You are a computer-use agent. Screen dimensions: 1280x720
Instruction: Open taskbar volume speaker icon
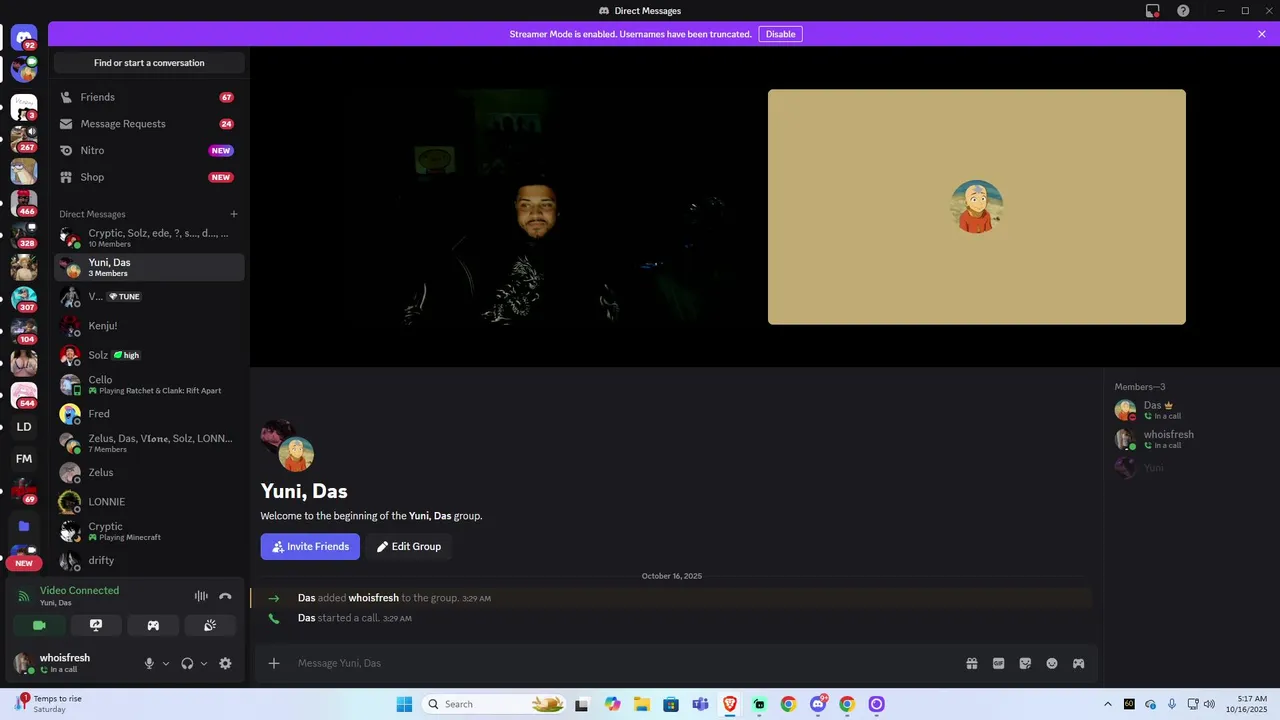(1210, 704)
